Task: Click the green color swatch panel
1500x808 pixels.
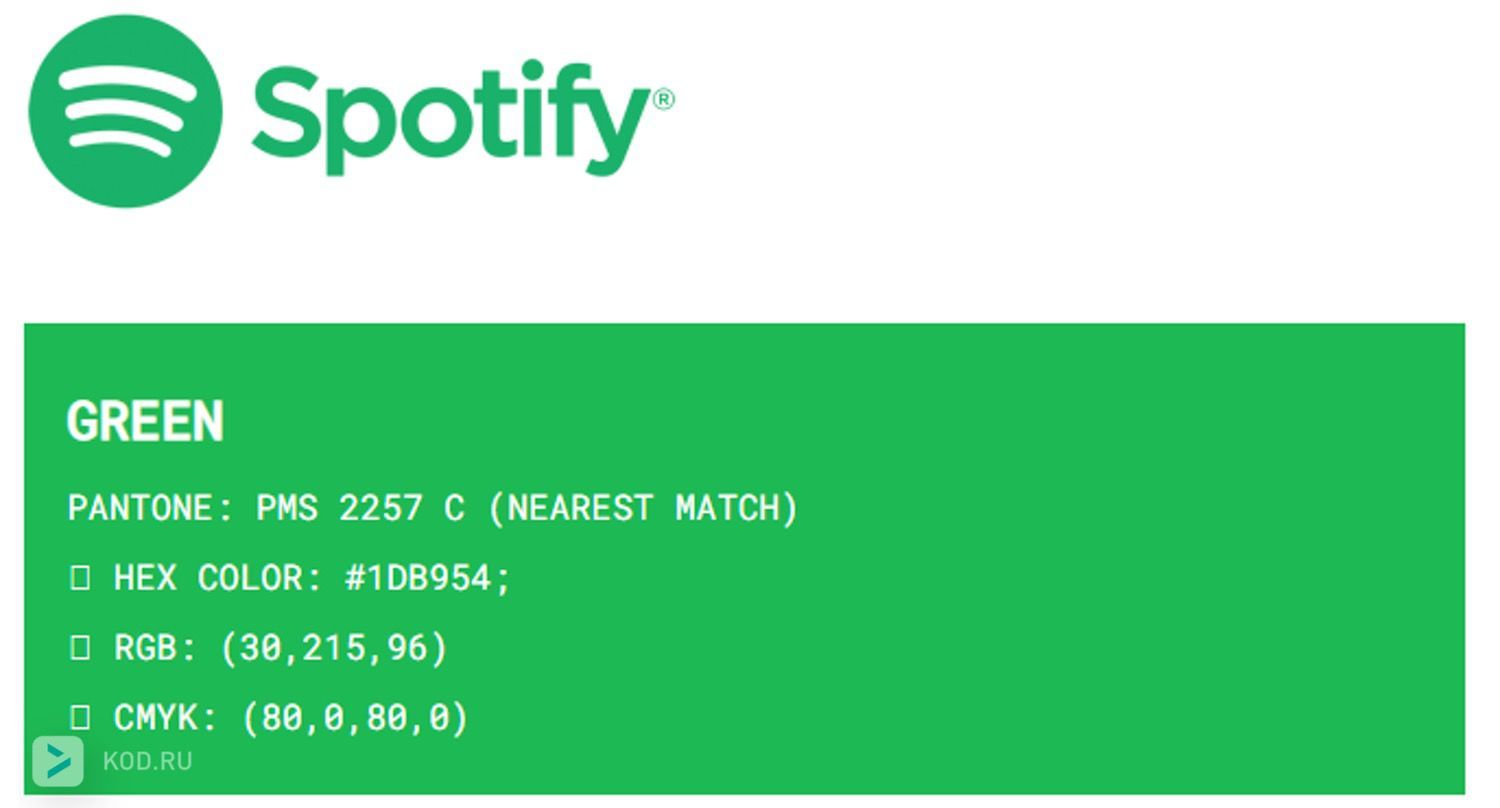Action: click(744, 558)
